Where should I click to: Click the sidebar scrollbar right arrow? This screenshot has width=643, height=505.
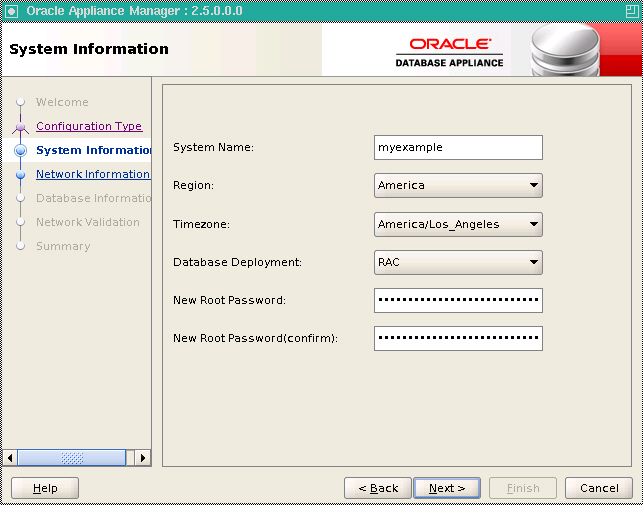tap(142, 458)
